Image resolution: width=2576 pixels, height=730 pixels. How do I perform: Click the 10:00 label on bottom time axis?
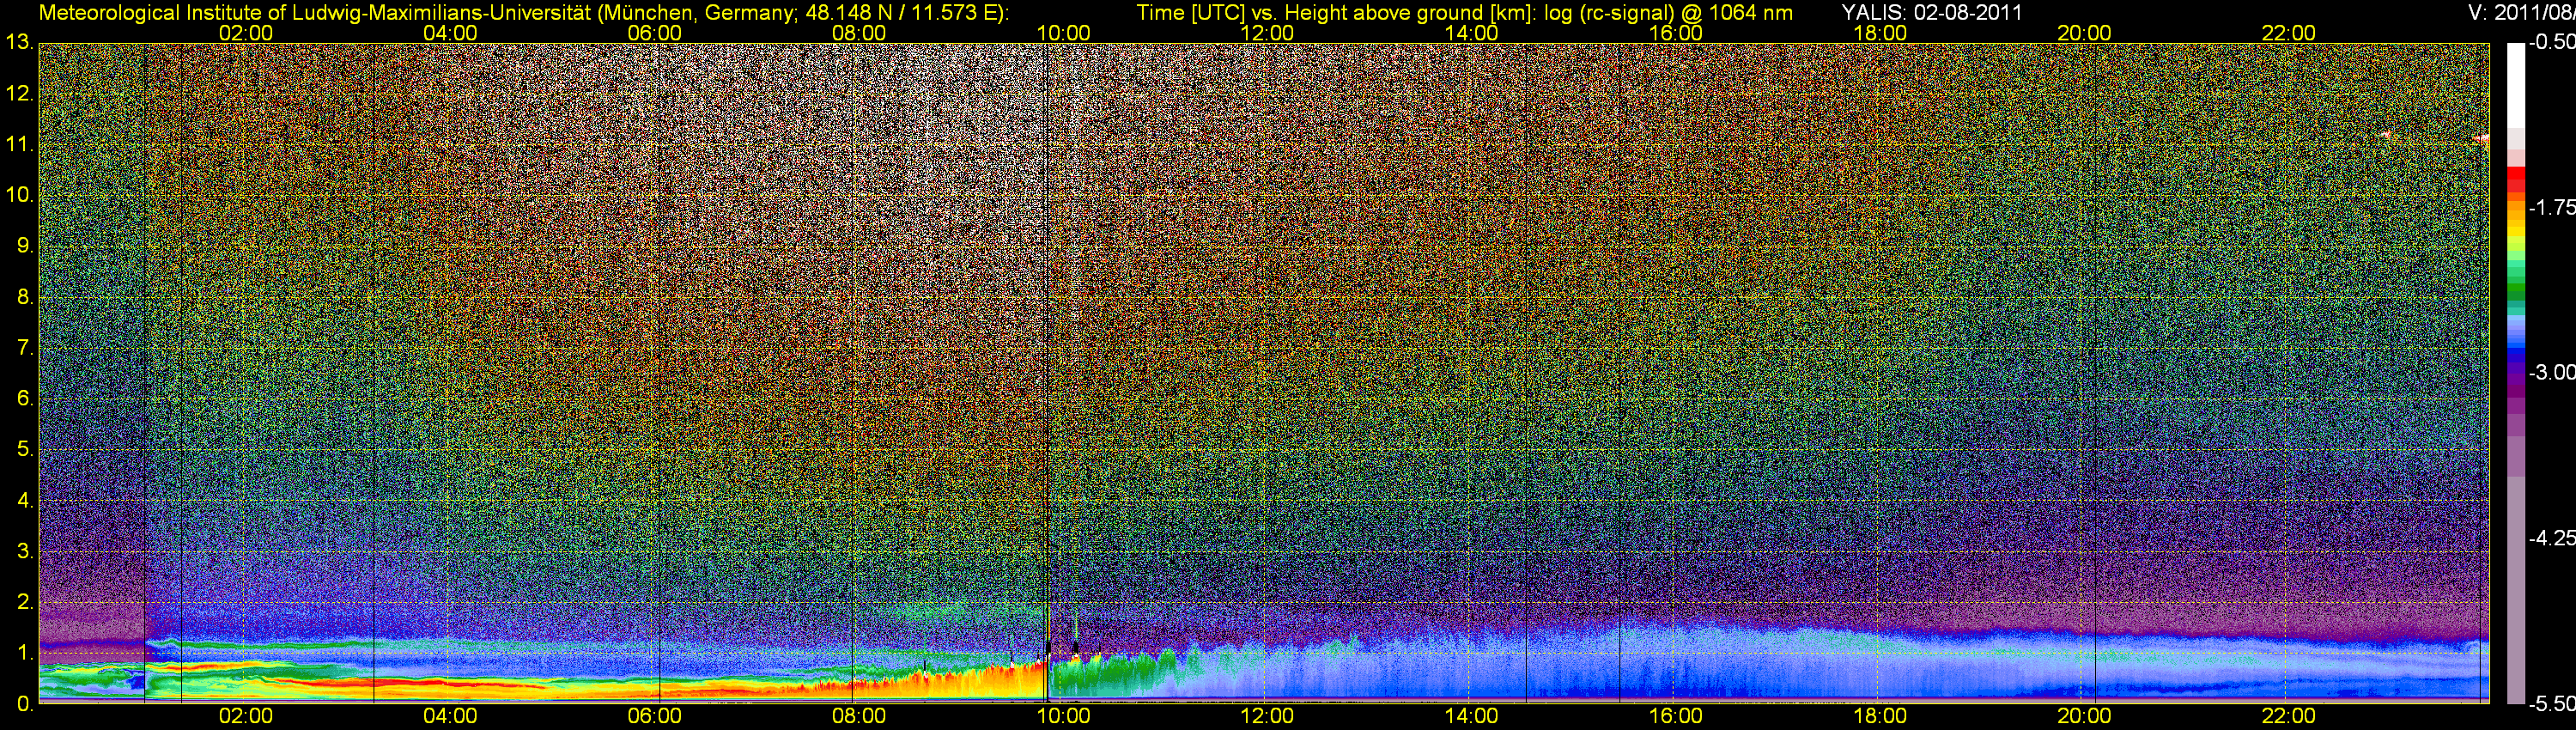click(1063, 717)
